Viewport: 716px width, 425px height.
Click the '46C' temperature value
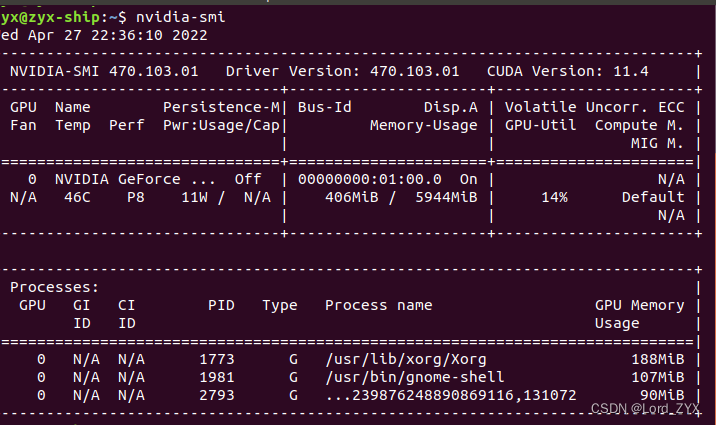point(77,197)
